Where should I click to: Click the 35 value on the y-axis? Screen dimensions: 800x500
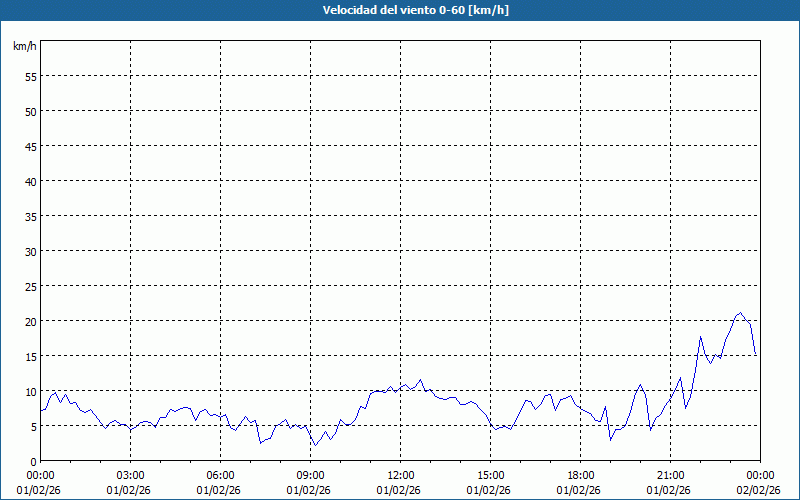click(31, 216)
